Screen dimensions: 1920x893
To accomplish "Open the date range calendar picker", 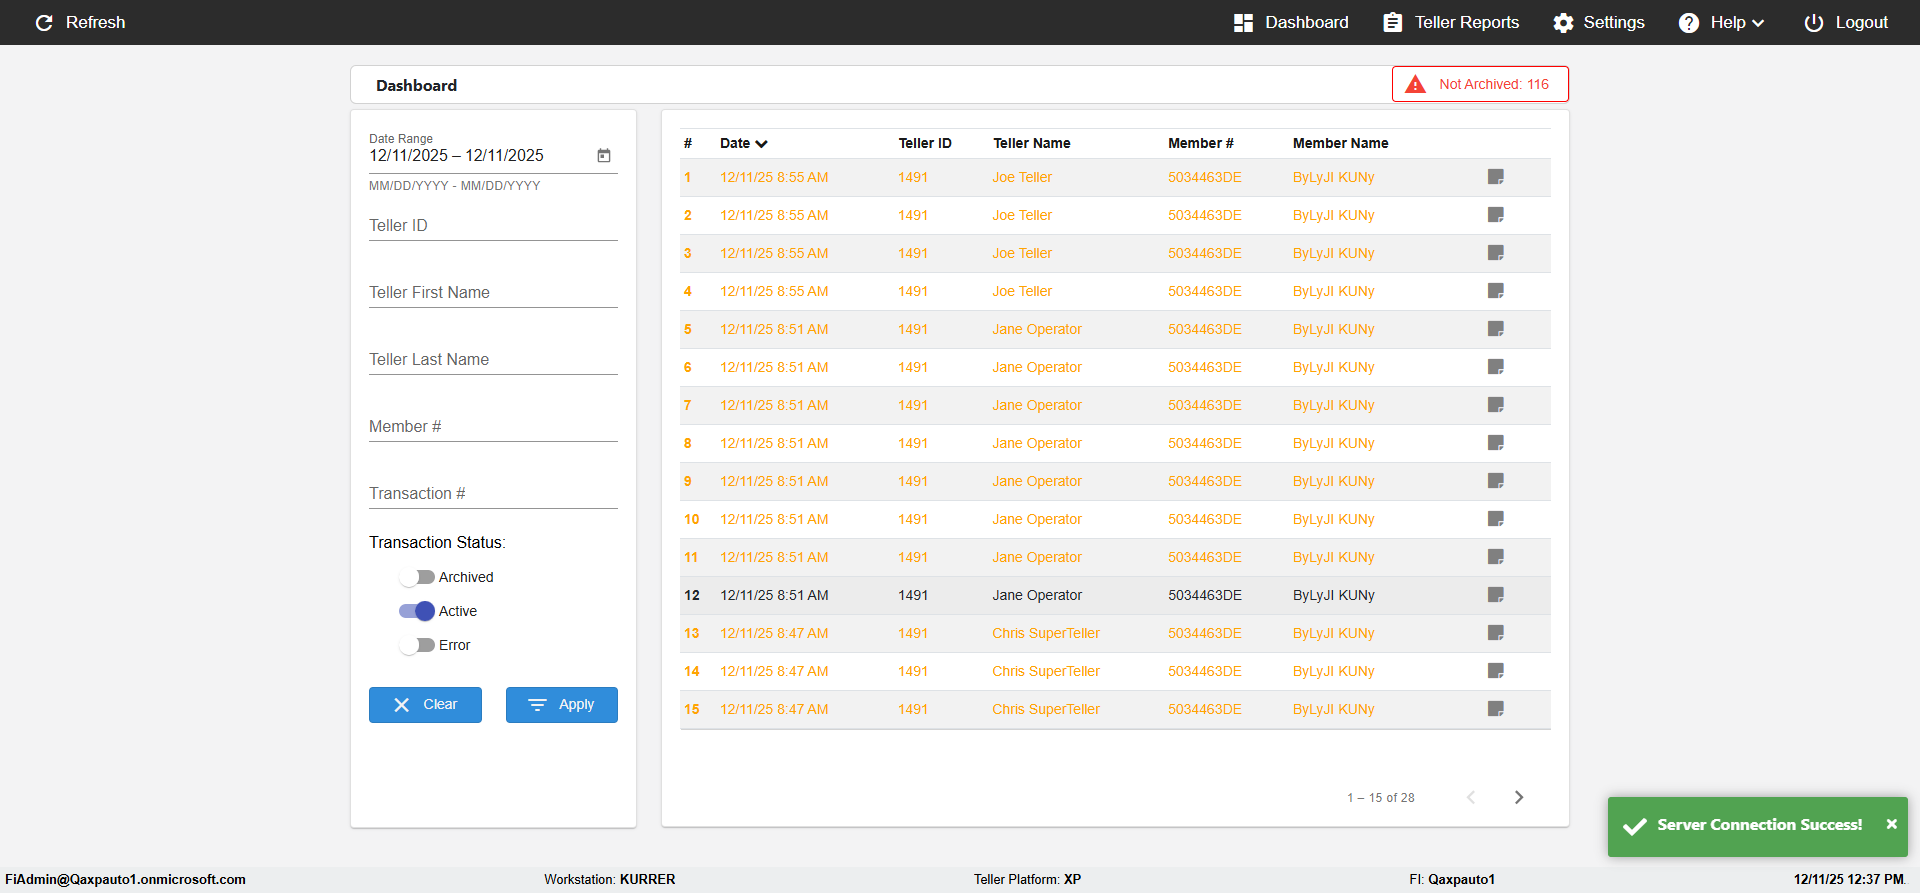I will tap(604, 155).
